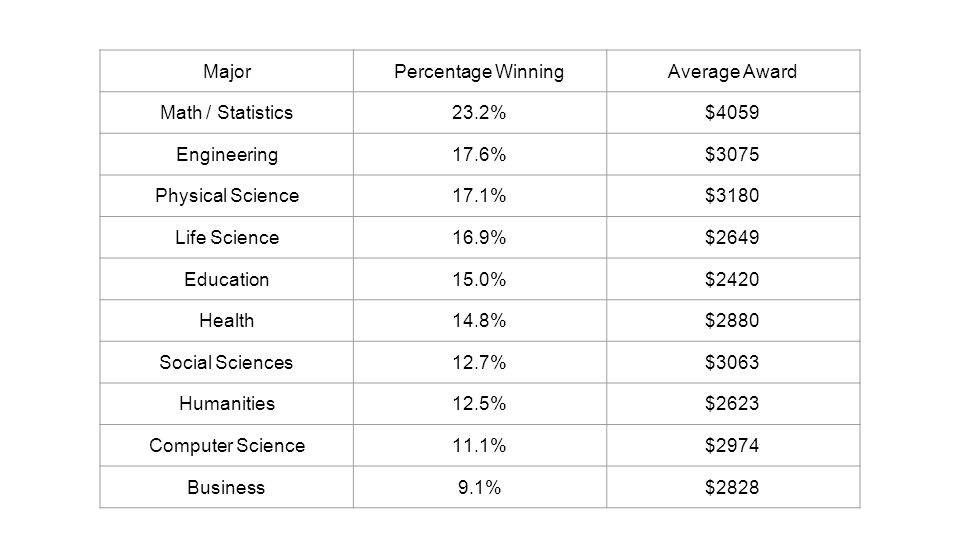
Task: Select the Computer Science cell
Action: pyautogui.click(x=227, y=445)
